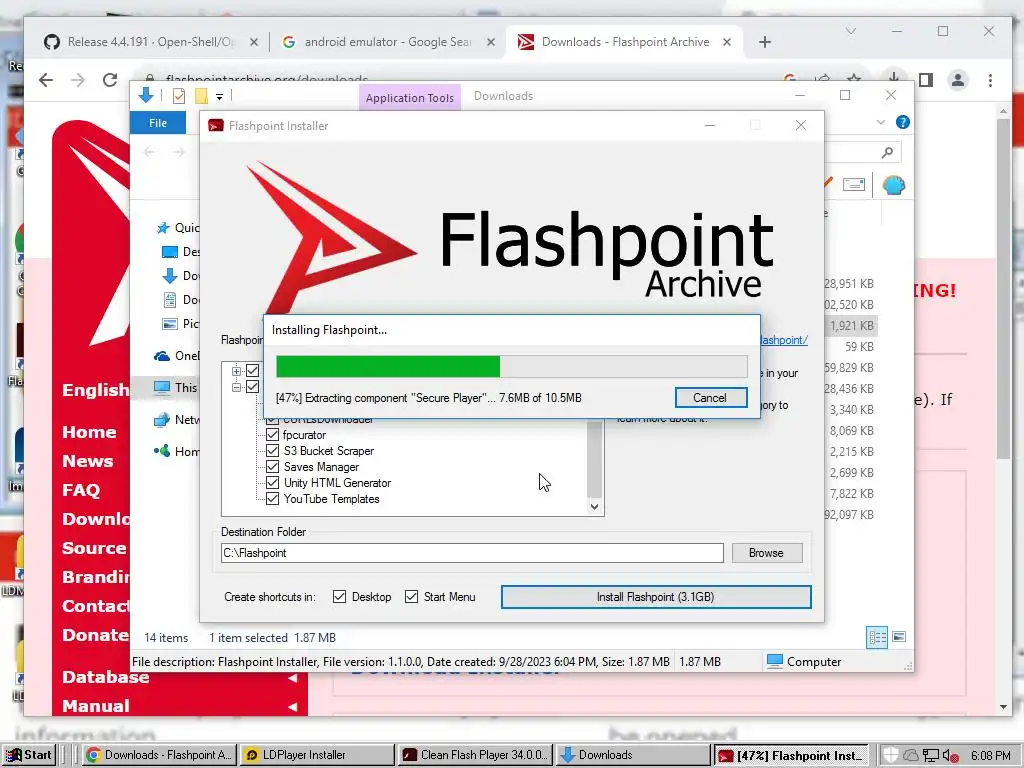This screenshot has width=1024, height=768.
Task: Toggle the Saves Manager checkbox
Action: pyautogui.click(x=272, y=467)
